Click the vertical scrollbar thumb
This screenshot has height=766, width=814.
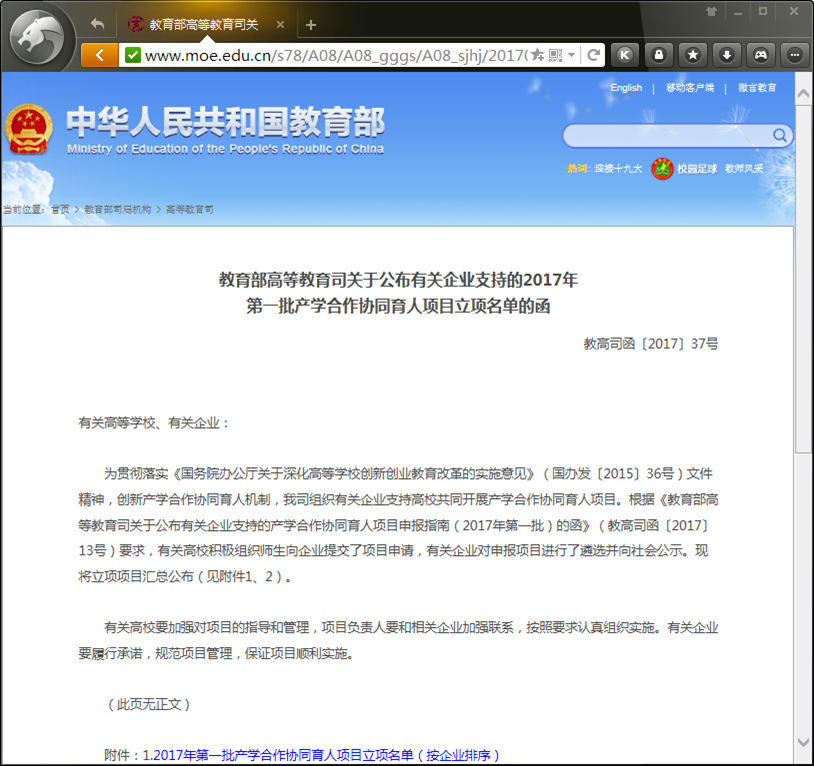(803, 279)
